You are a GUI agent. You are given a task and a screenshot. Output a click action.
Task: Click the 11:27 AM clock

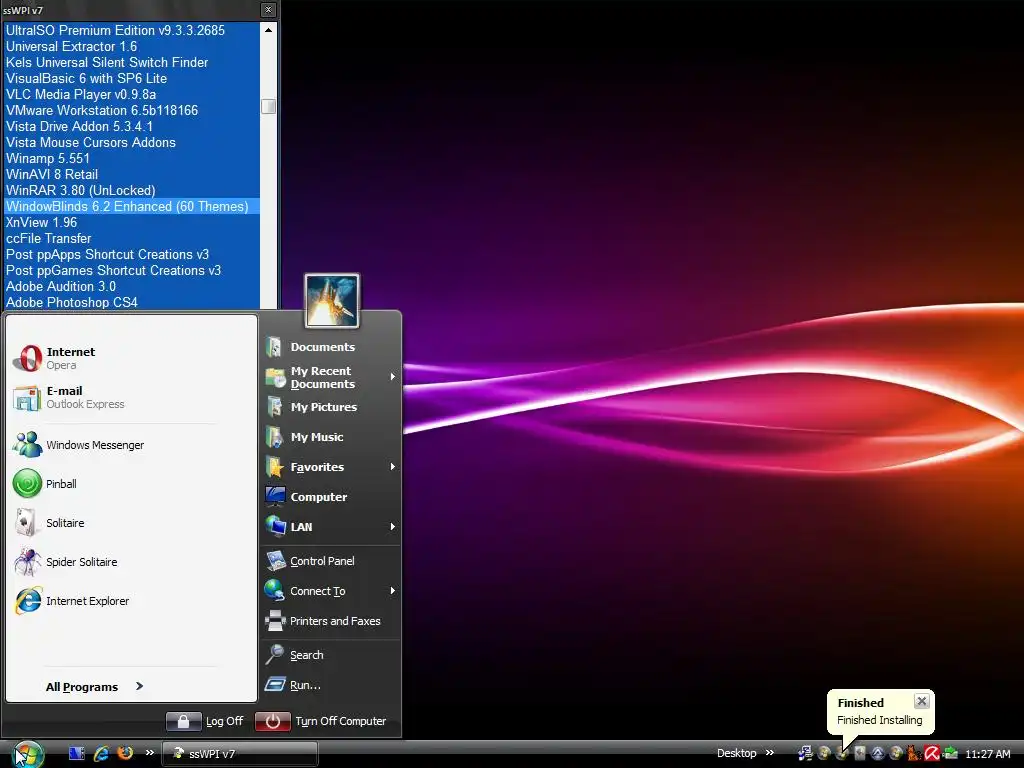tap(987, 754)
